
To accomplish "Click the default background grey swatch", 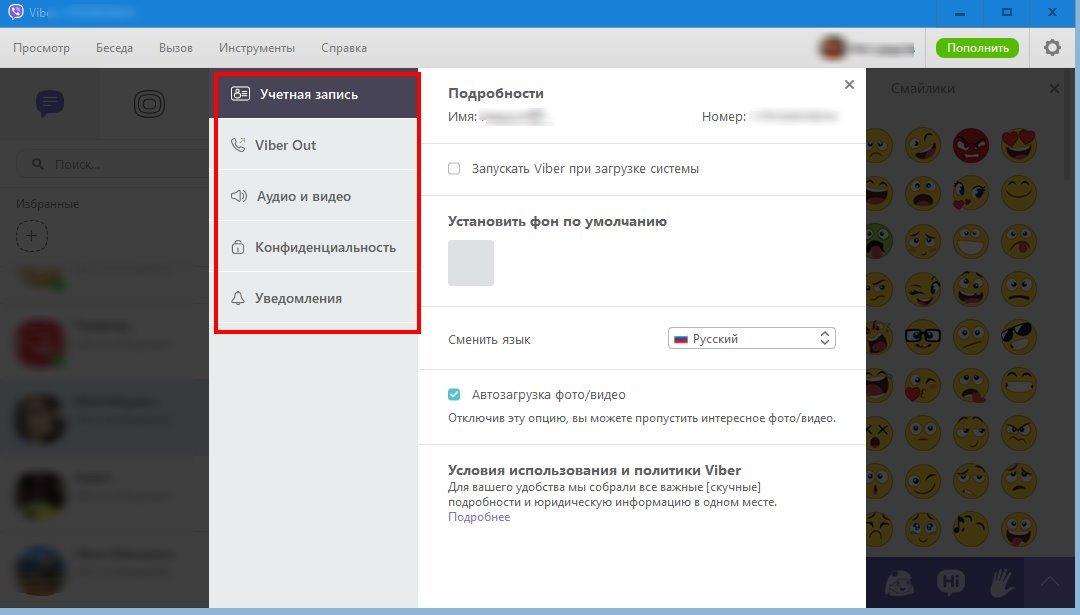I will coord(471,263).
